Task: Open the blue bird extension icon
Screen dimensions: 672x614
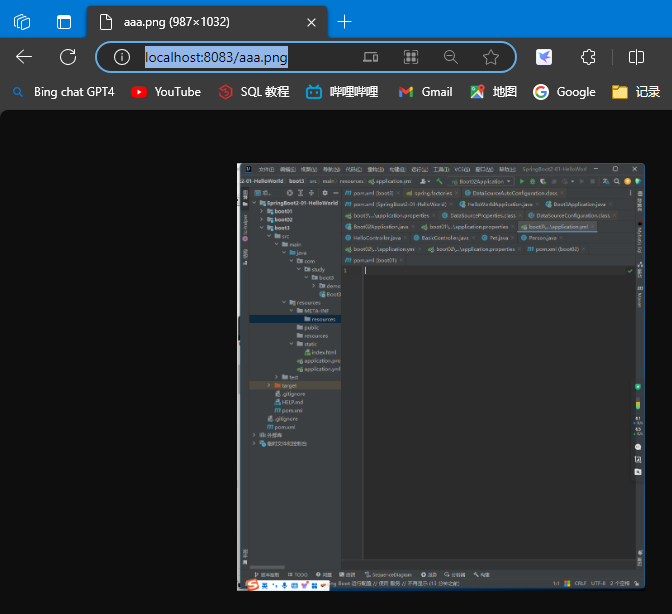Action: 544,57
